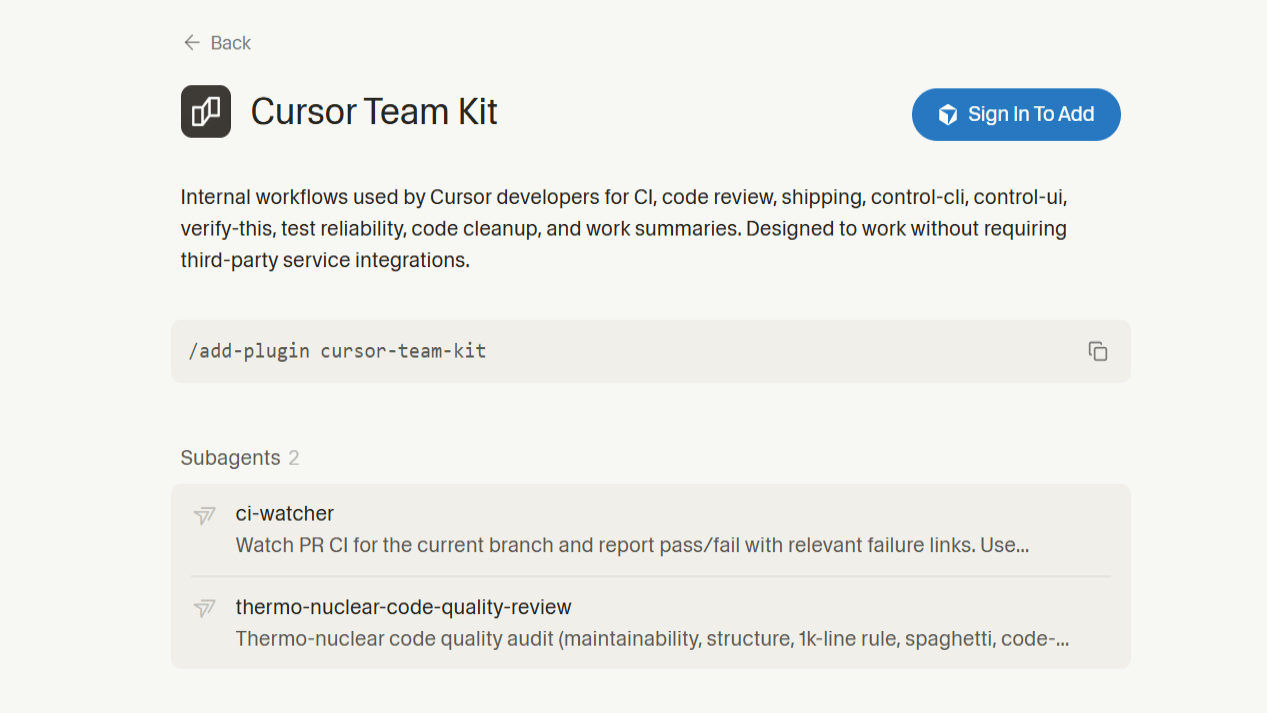Click the cube icon inside Sign In button

click(x=948, y=115)
